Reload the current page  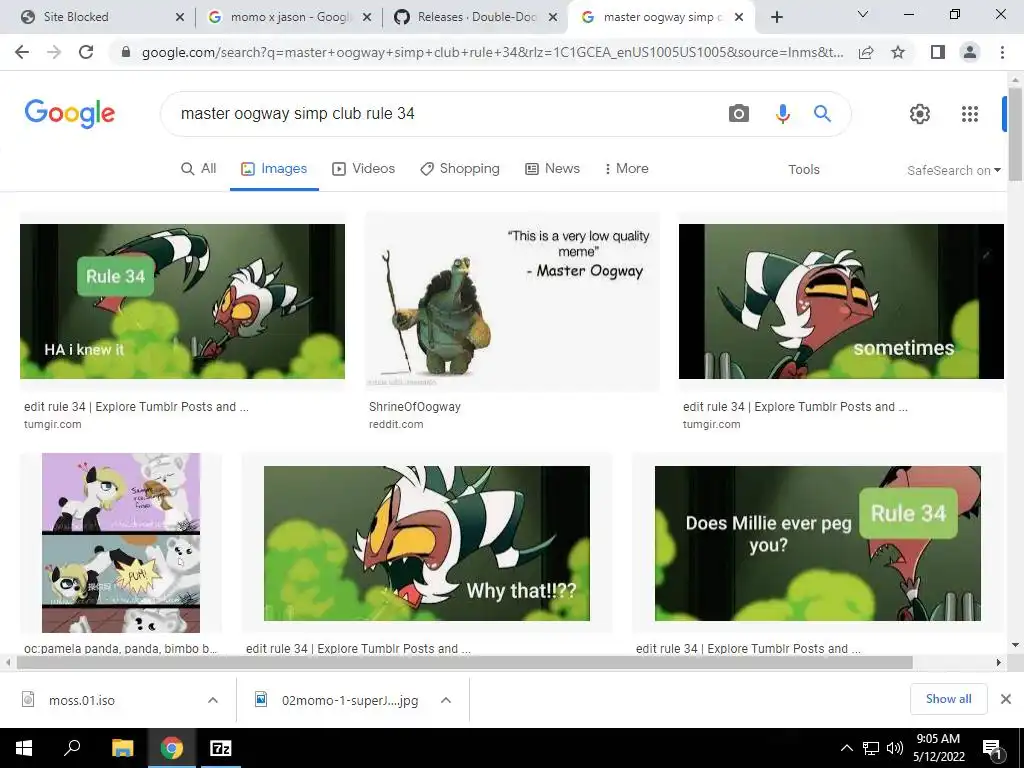pyautogui.click(x=86, y=52)
